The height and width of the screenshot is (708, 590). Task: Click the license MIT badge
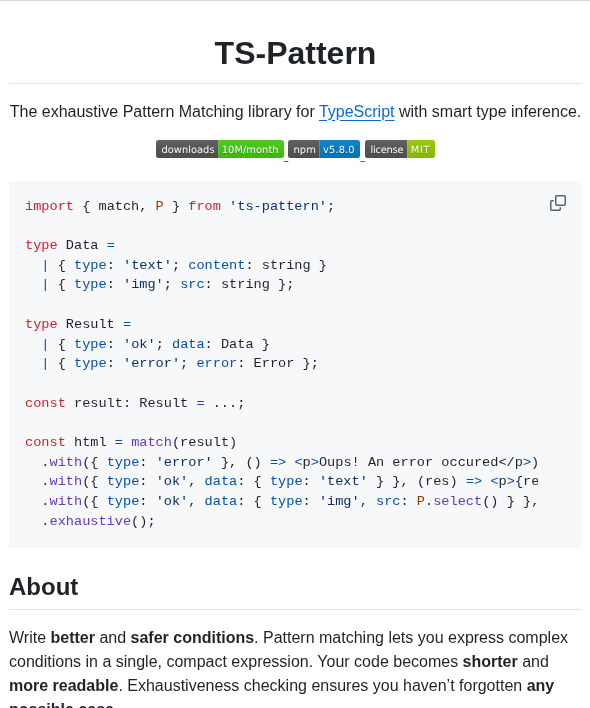coord(400,149)
